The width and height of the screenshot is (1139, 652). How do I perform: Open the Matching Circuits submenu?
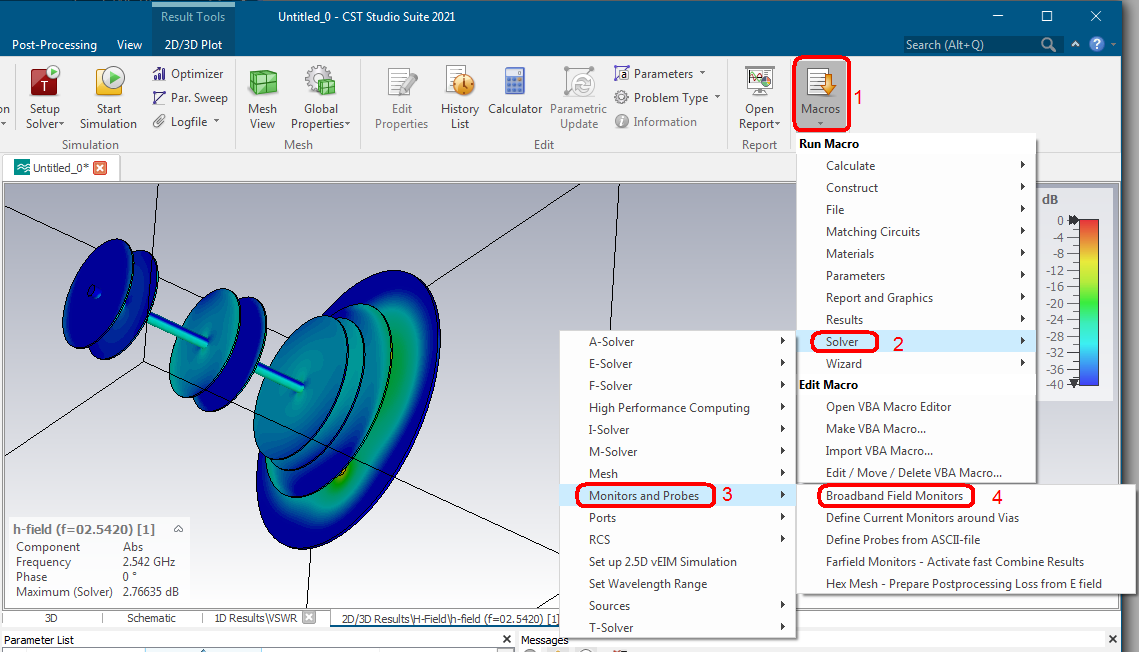point(917,232)
